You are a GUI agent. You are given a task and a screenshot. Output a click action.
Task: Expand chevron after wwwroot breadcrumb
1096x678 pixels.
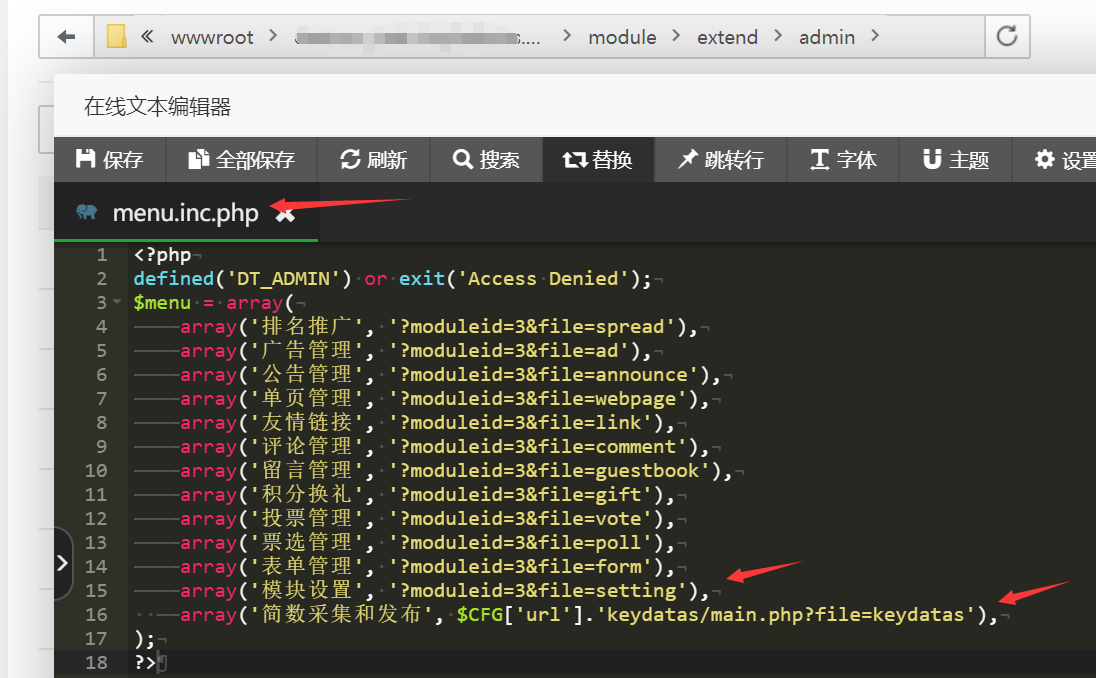273,35
